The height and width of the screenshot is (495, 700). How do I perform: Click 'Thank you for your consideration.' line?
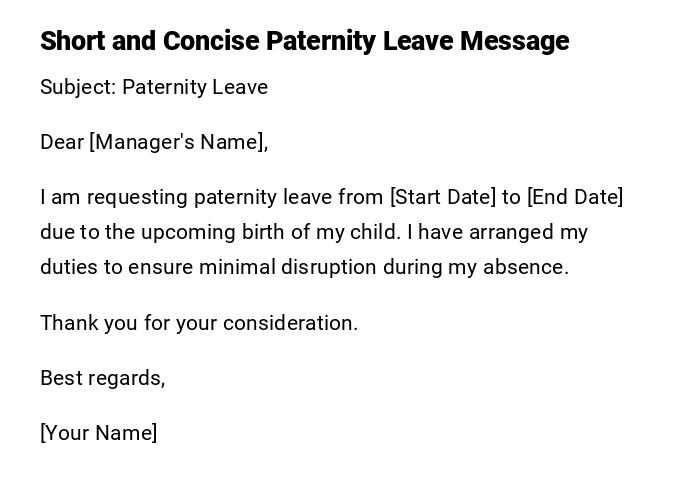pos(199,323)
